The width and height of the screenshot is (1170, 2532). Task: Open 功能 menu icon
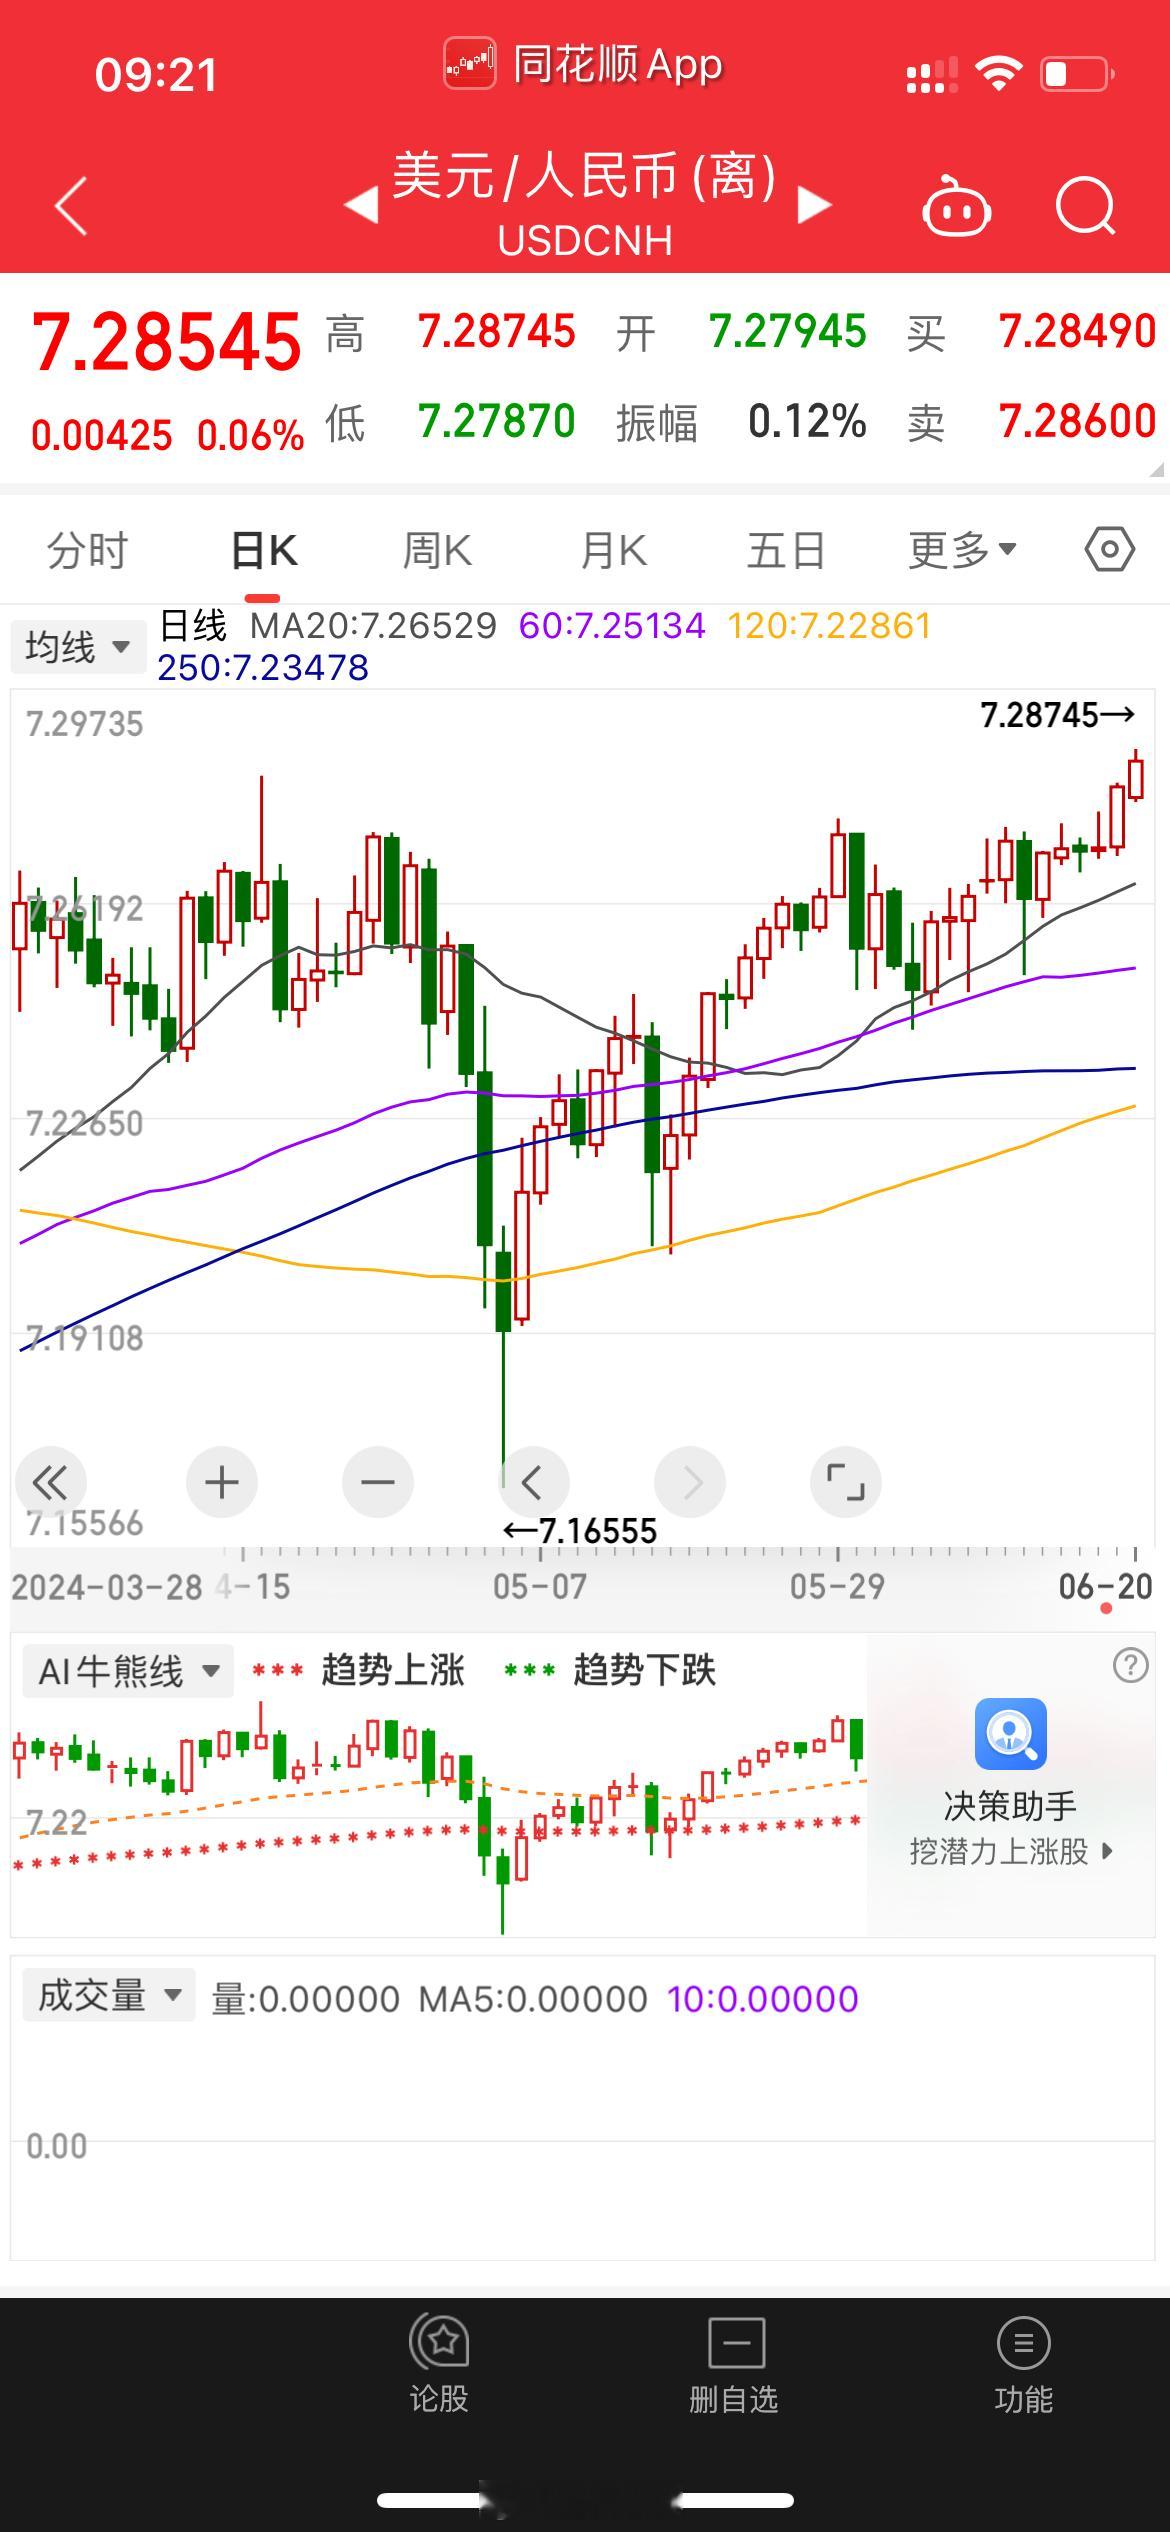[x=1024, y=2364]
